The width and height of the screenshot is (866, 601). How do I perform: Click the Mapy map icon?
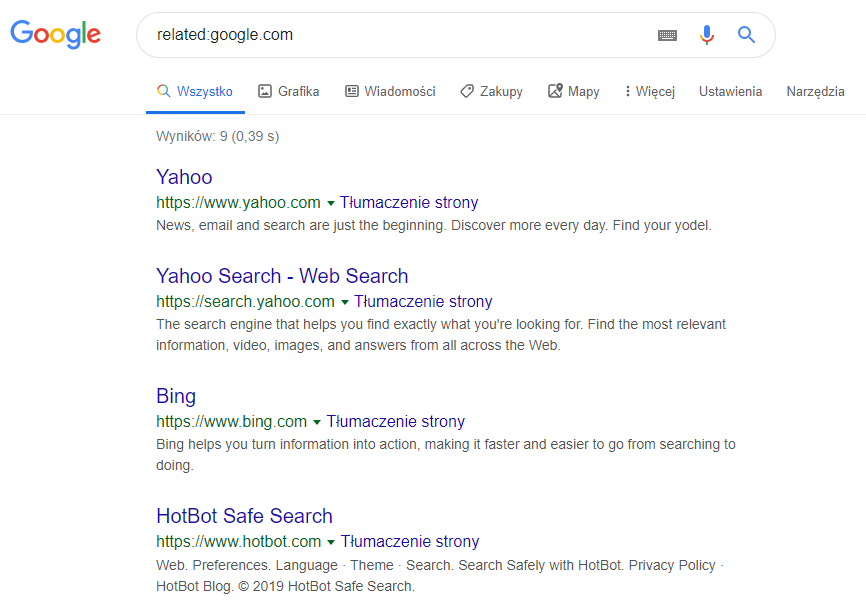click(555, 91)
